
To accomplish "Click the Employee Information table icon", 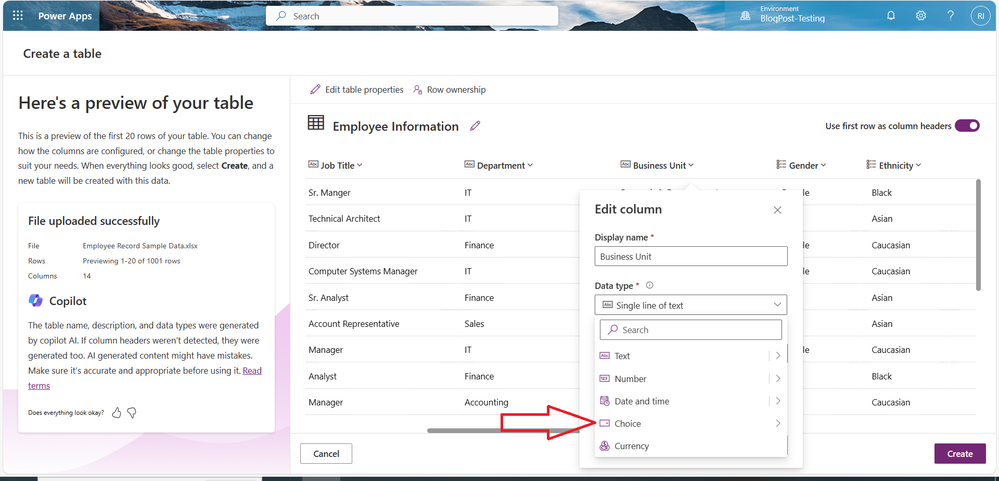I will tap(315, 123).
